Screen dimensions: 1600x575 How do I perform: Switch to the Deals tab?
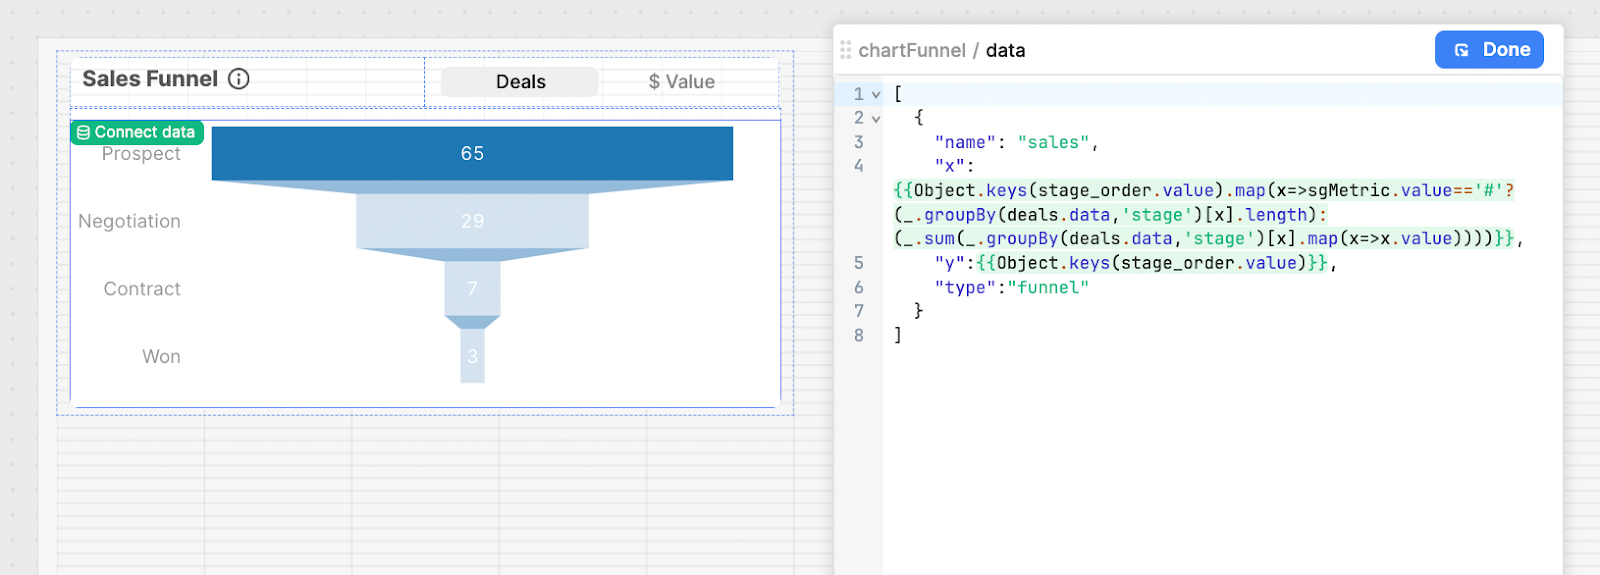(x=520, y=82)
